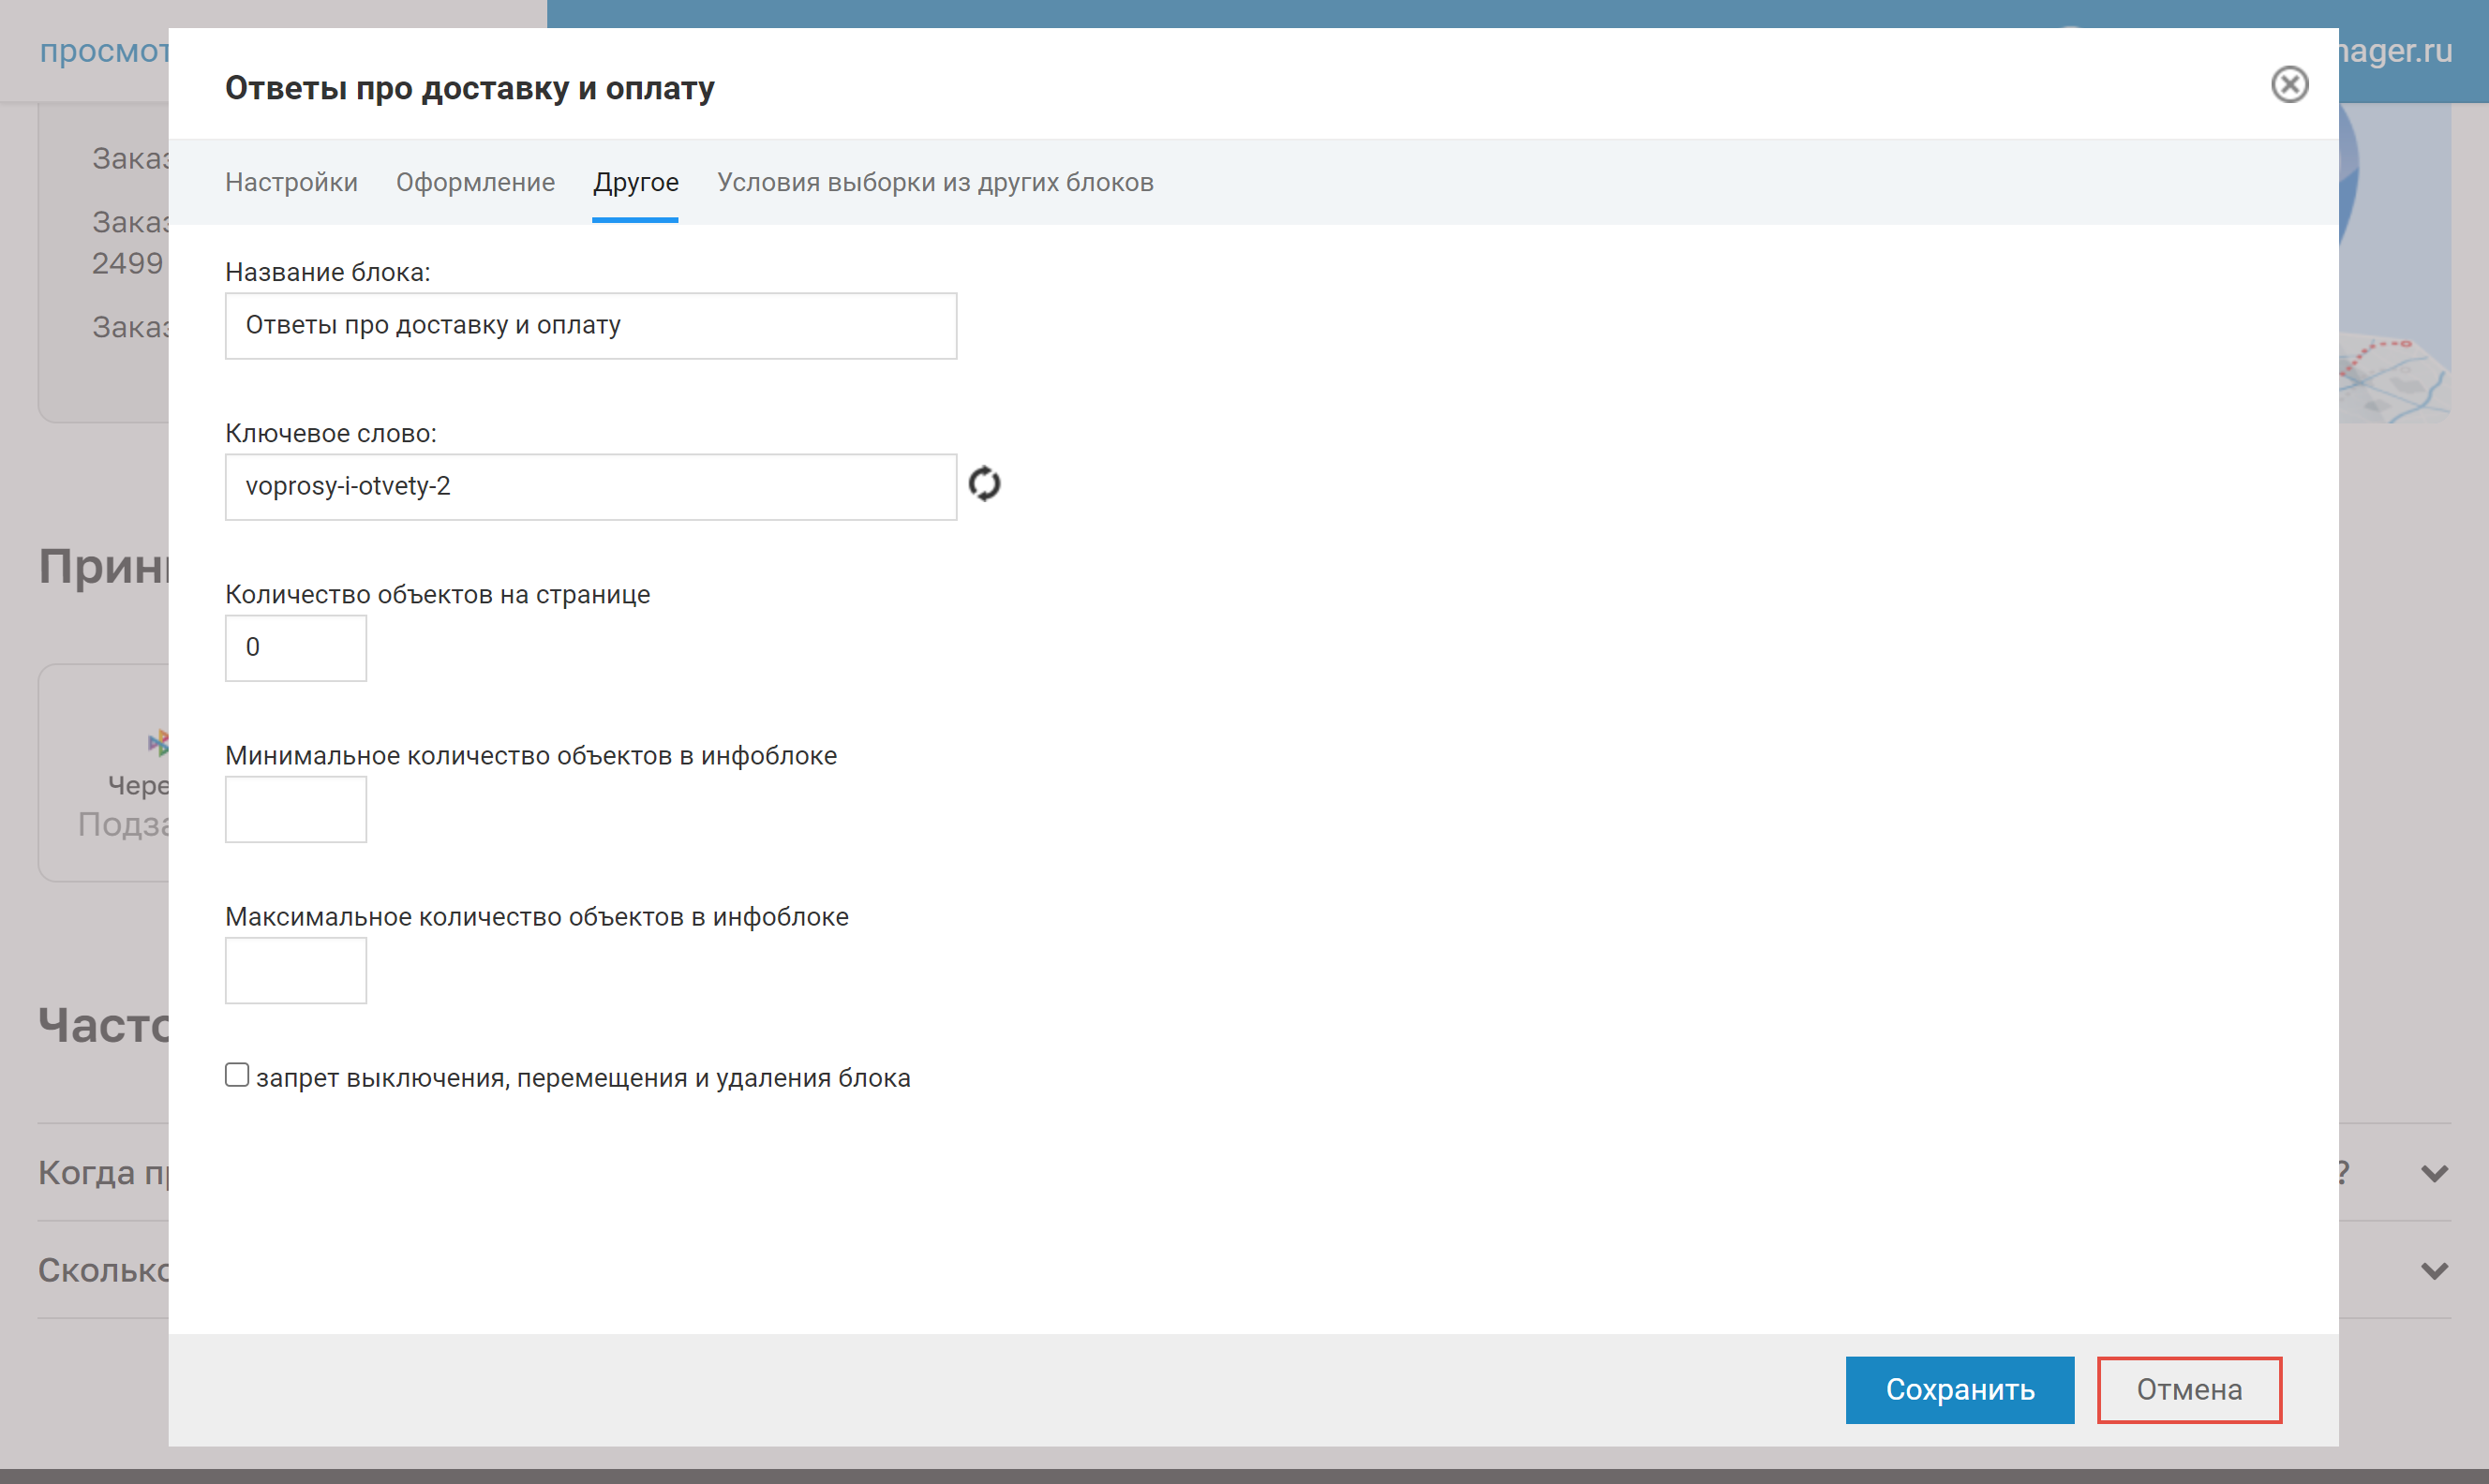Expand the second FAQ question chevron

click(2433, 1270)
